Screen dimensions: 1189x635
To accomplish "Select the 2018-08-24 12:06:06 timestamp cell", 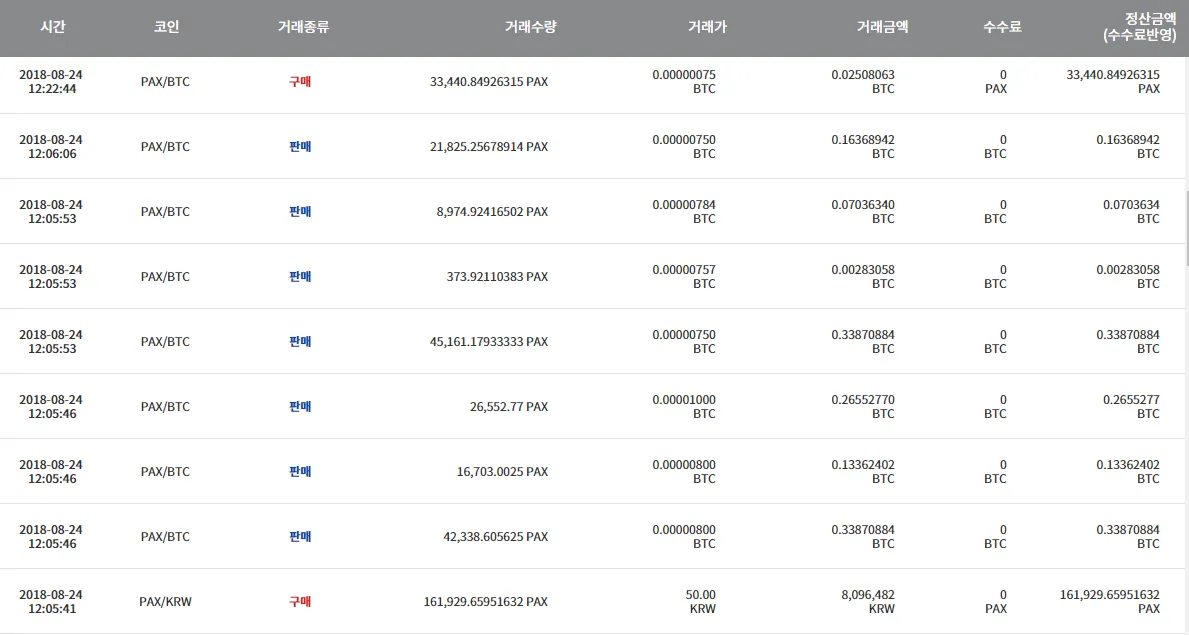I will click(51, 146).
